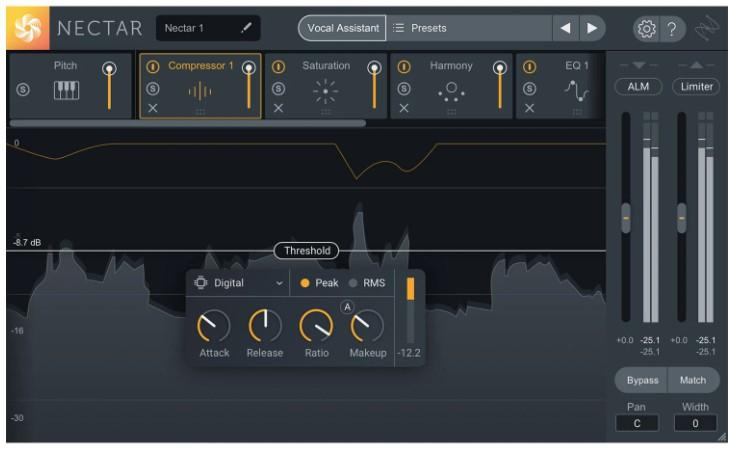Open the Digital compressor mode dropdown
Screen dimensions: 736x449
coord(239,283)
